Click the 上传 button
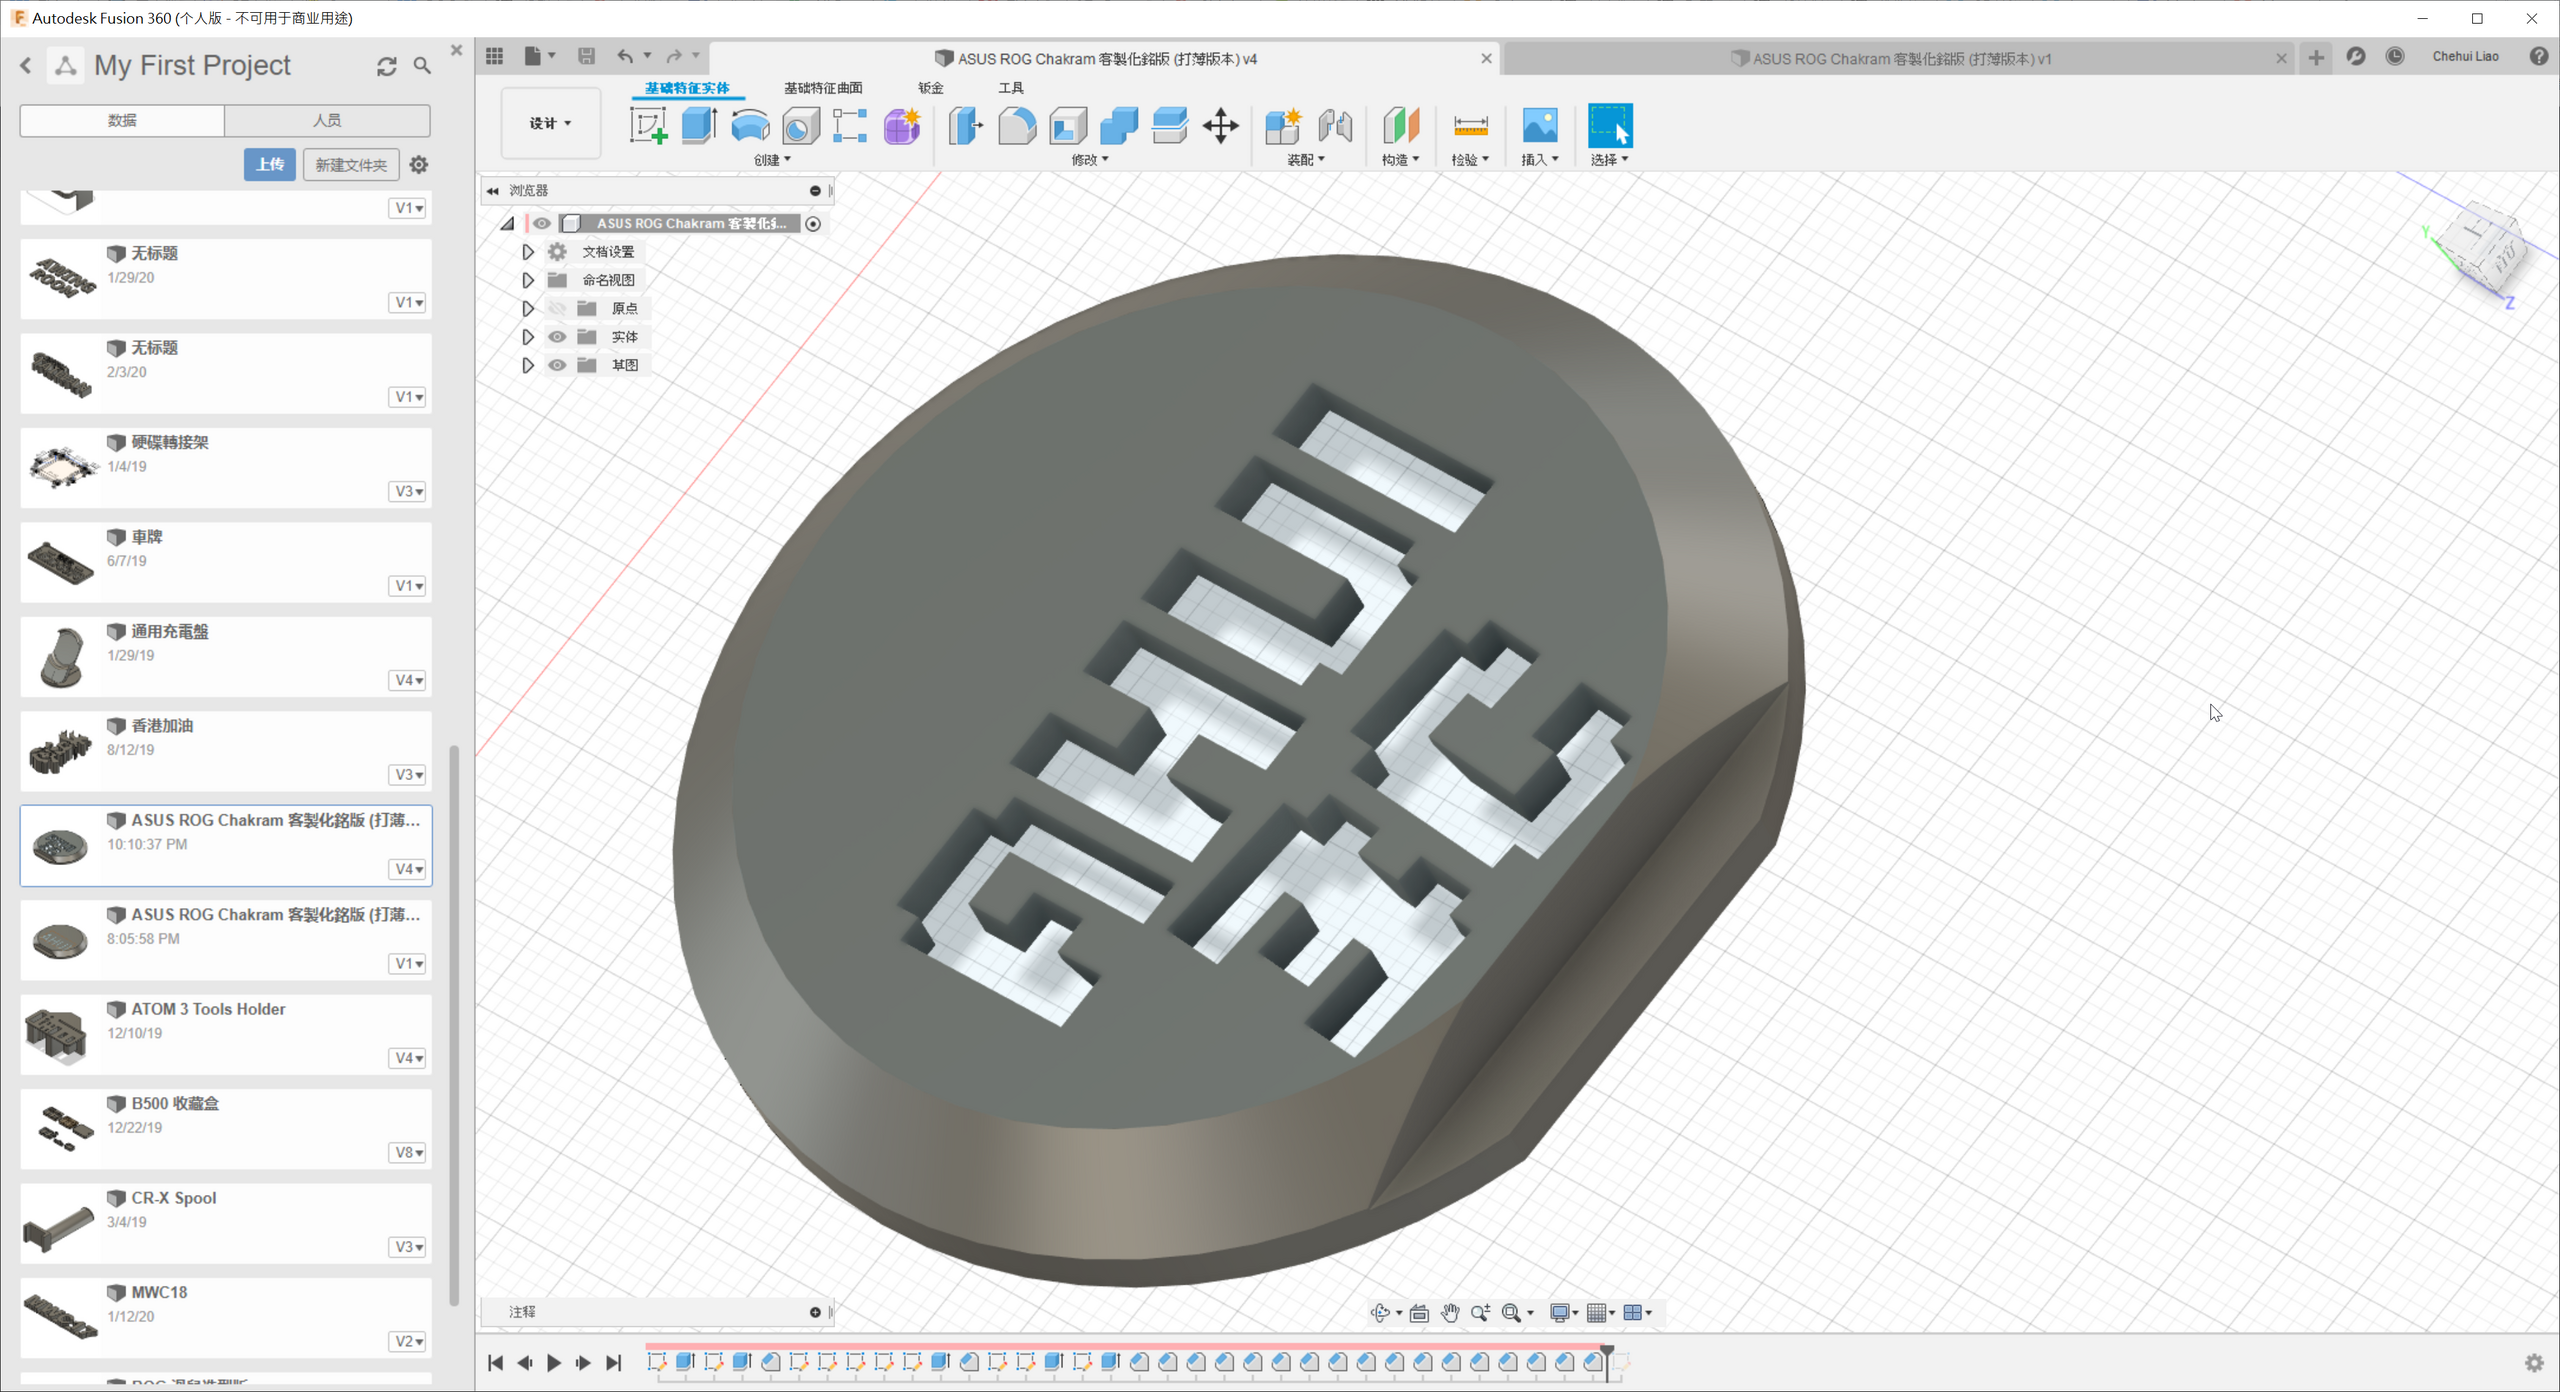This screenshot has height=1392, width=2560. coord(269,164)
